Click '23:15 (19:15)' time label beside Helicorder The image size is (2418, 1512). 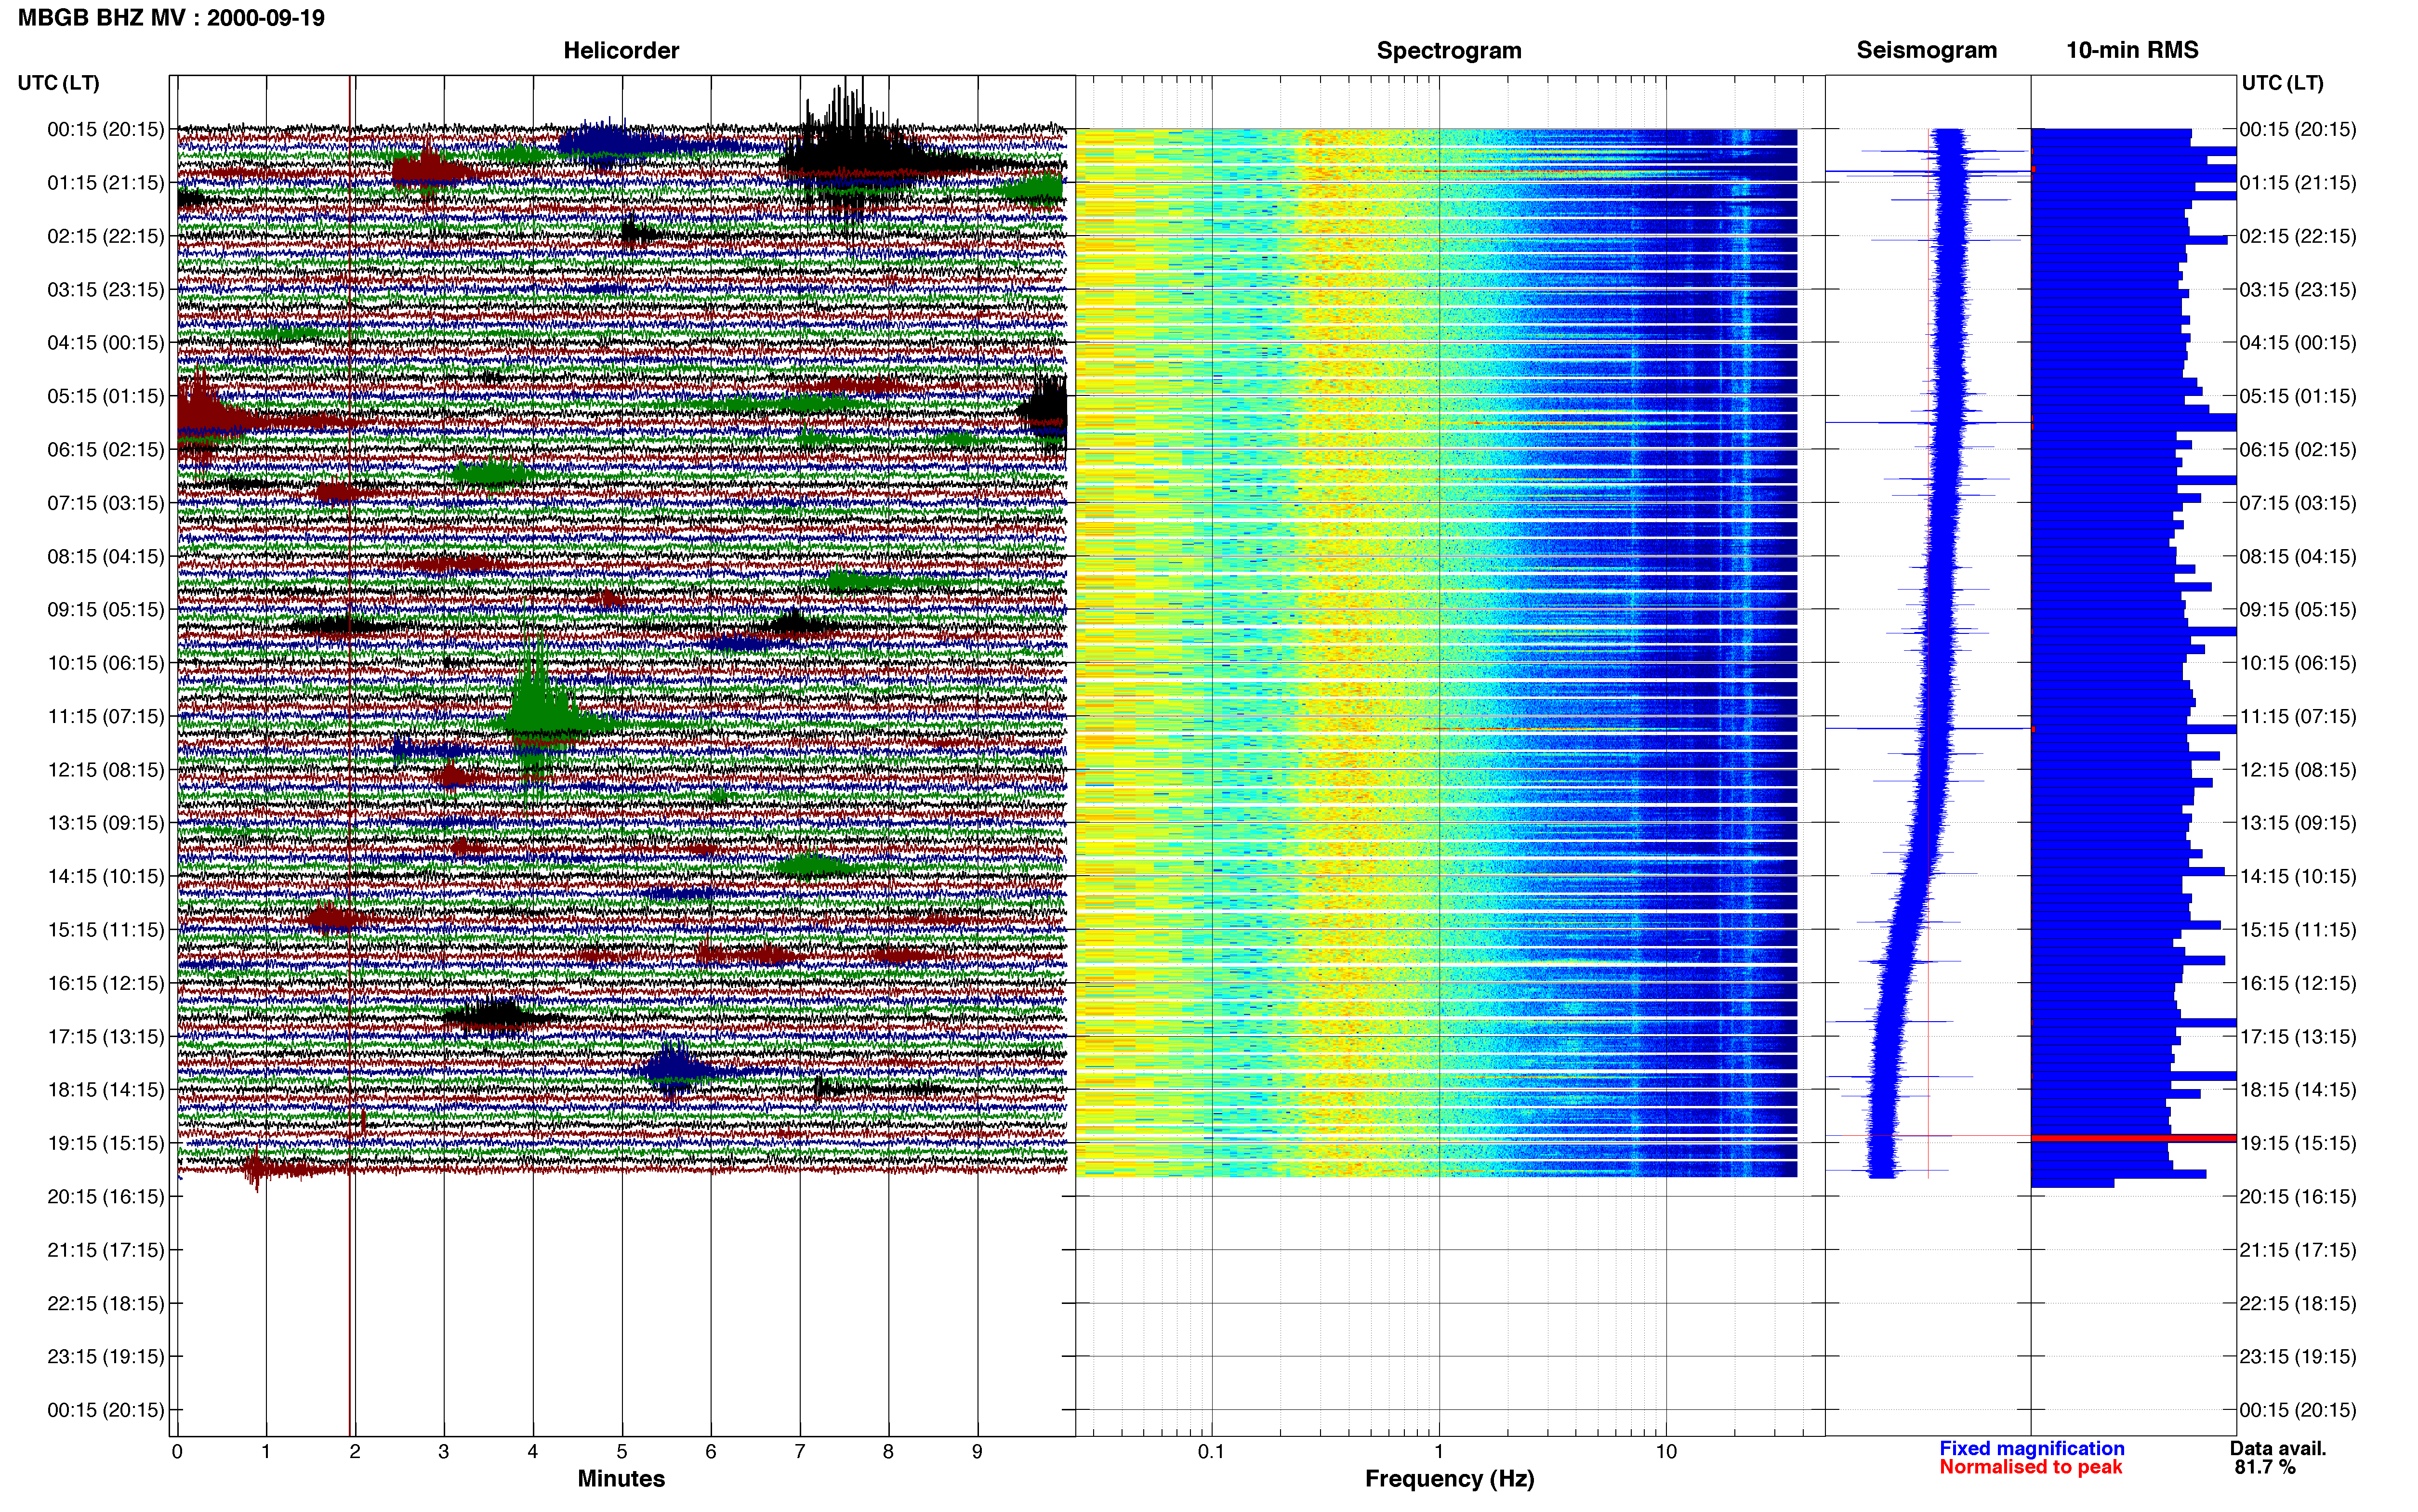point(106,1357)
